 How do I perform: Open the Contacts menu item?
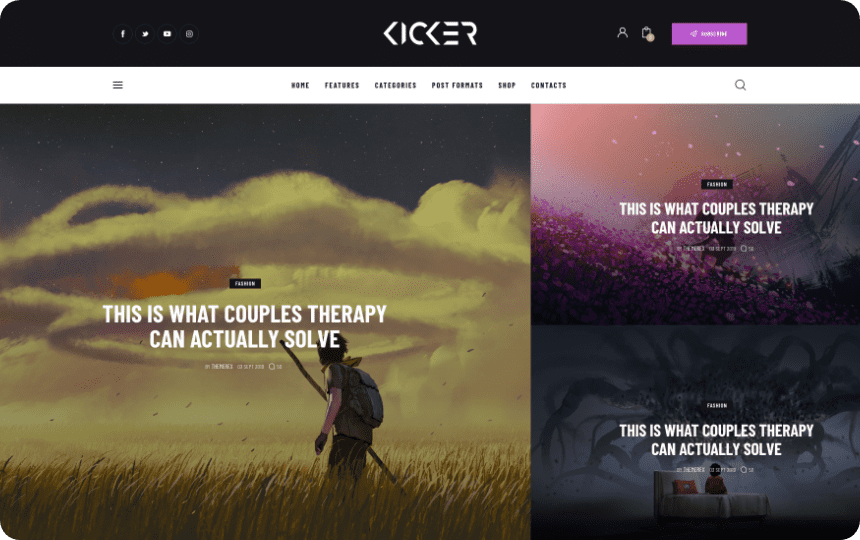(x=548, y=86)
